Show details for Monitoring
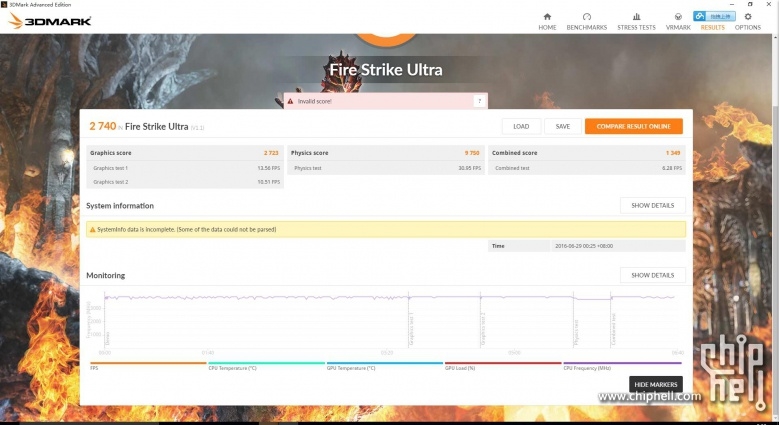Viewport: 779px width, 425px height. (652, 275)
